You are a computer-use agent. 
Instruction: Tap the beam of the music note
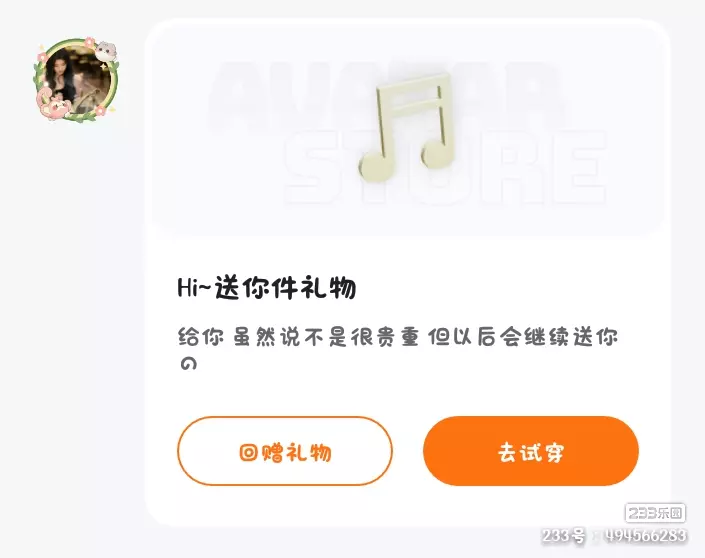click(x=414, y=93)
